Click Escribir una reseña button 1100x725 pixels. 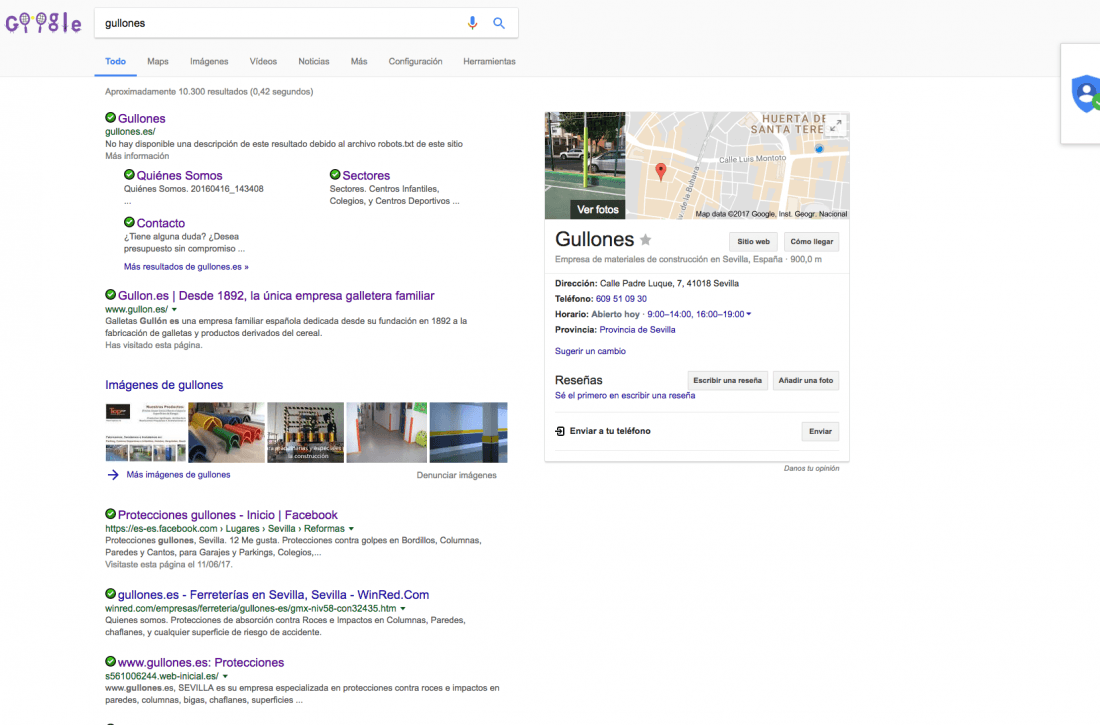coord(727,380)
